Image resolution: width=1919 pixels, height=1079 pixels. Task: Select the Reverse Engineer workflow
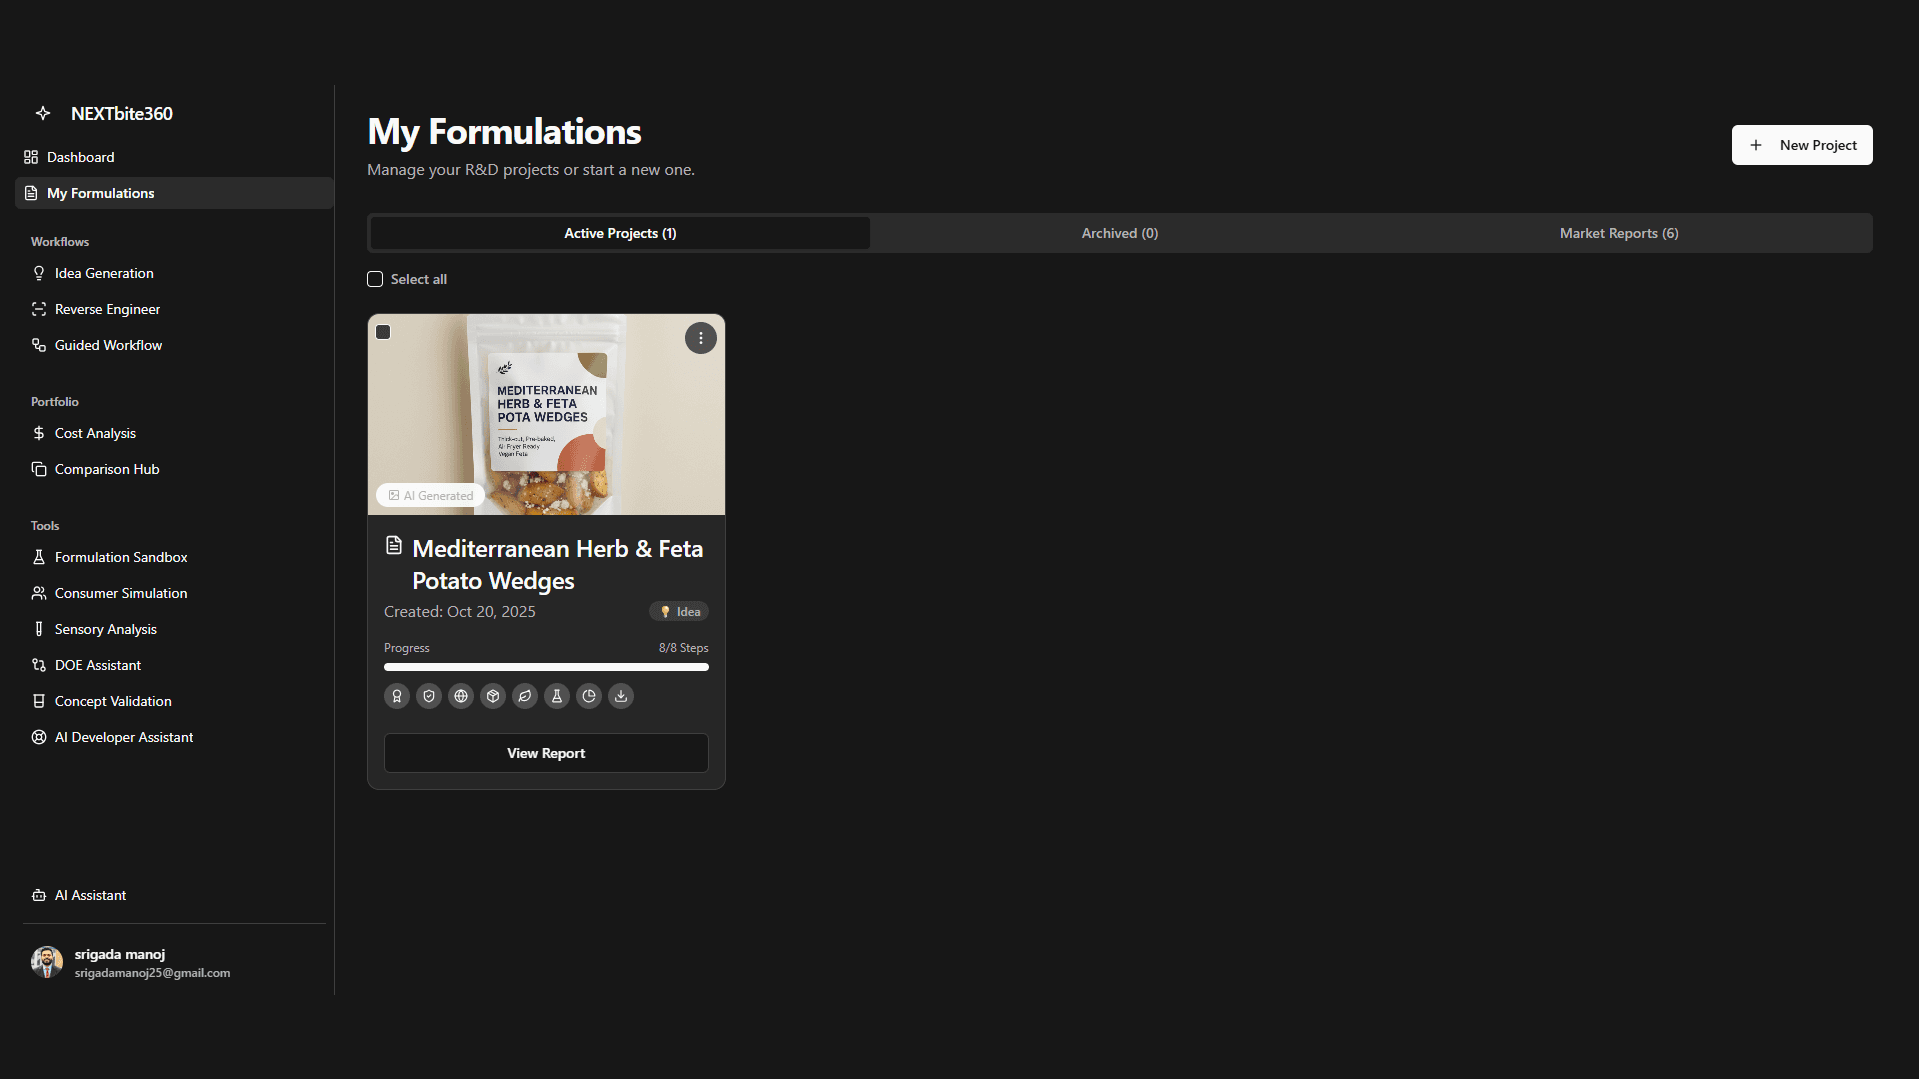(x=107, y=309)
